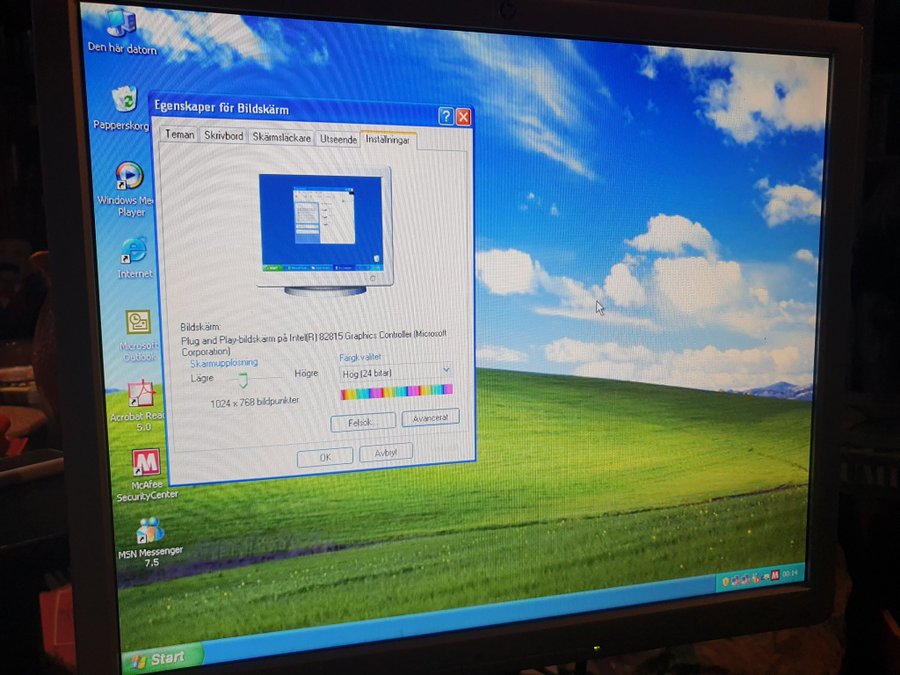Screen dimensions: 900x675
Task: Cancel with the Avbryt button
Action: [386, 453]
